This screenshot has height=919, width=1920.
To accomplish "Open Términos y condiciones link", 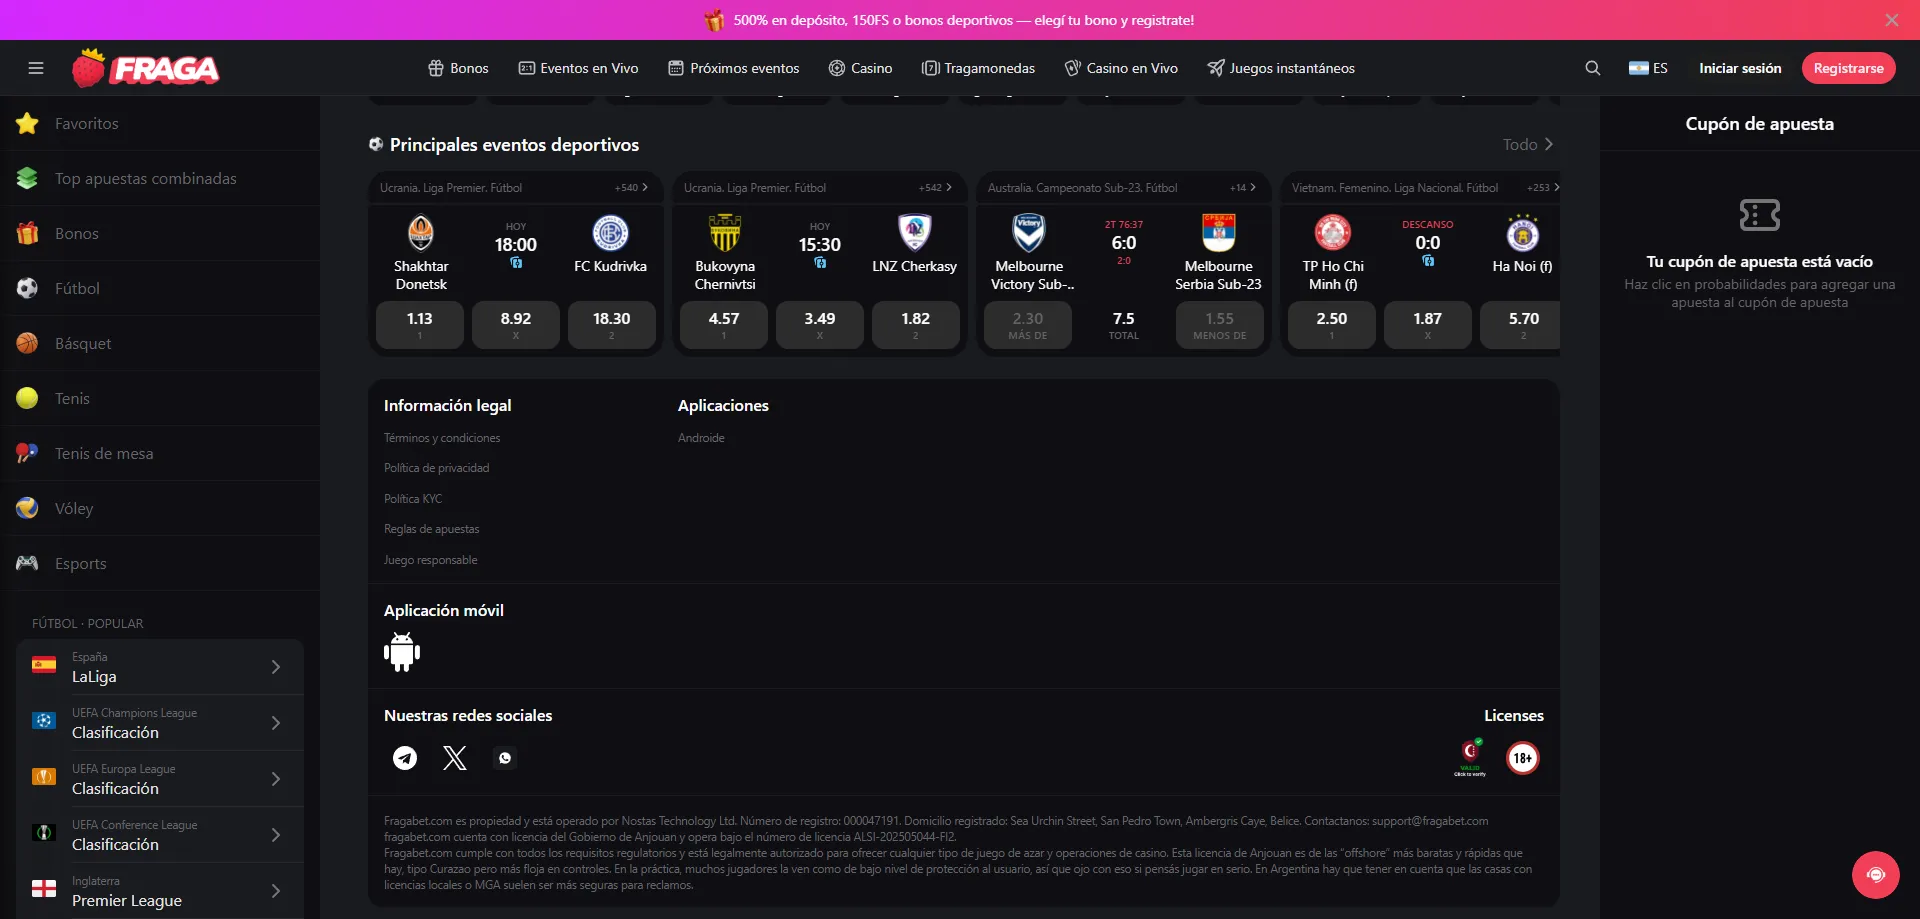I will pos(442,438).
